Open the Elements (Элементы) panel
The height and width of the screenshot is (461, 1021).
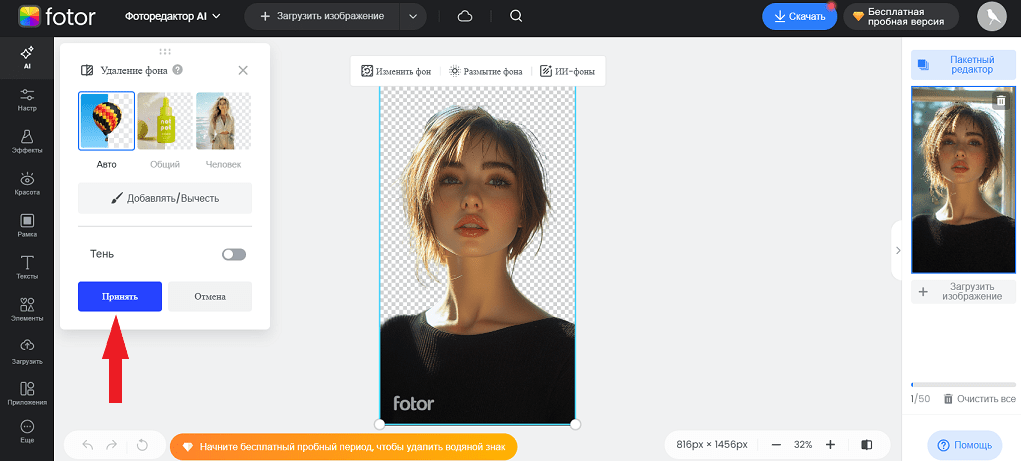tap(27, 309)
